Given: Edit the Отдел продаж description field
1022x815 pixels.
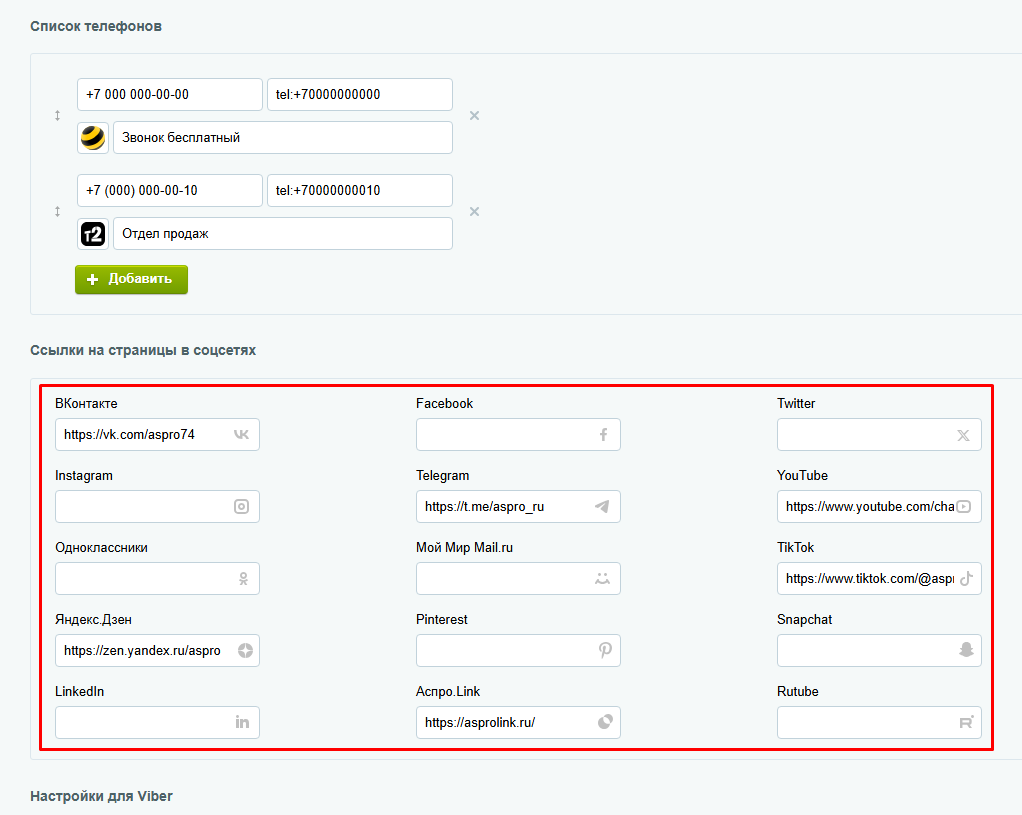Looking at the screenshot, I should (283, 233).
